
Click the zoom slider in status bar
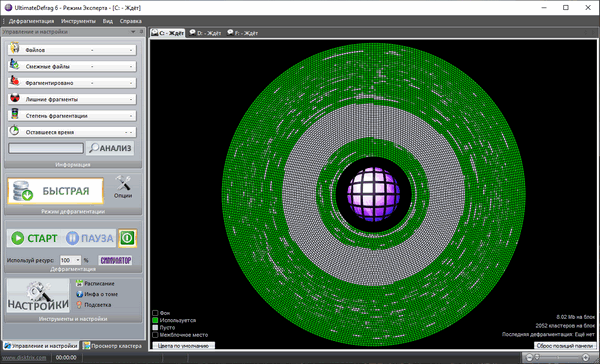558,357
